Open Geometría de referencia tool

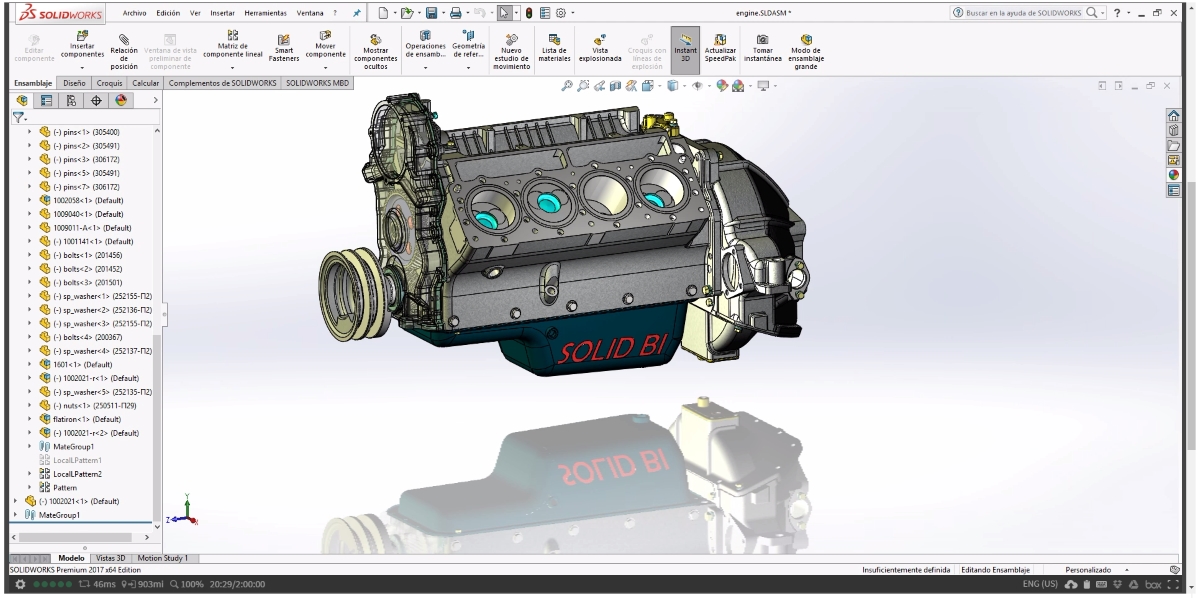[x=468, y=46]
